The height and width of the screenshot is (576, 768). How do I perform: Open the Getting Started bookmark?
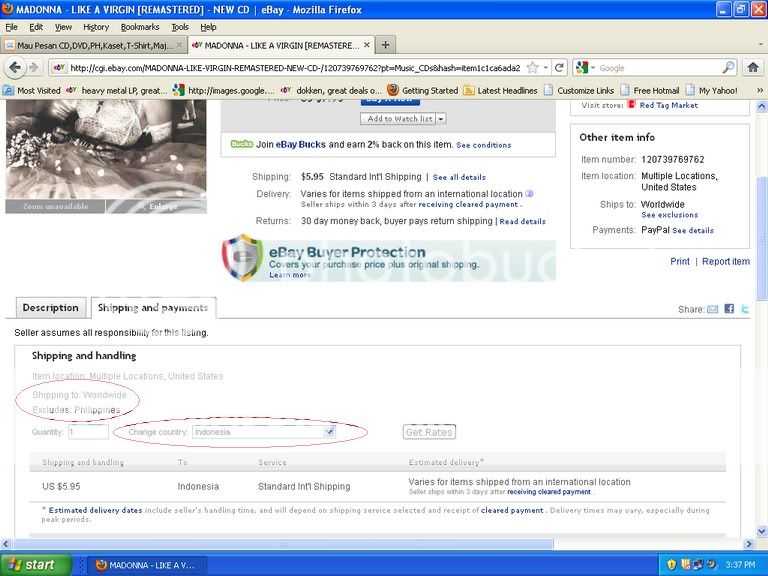click(422, 90)
